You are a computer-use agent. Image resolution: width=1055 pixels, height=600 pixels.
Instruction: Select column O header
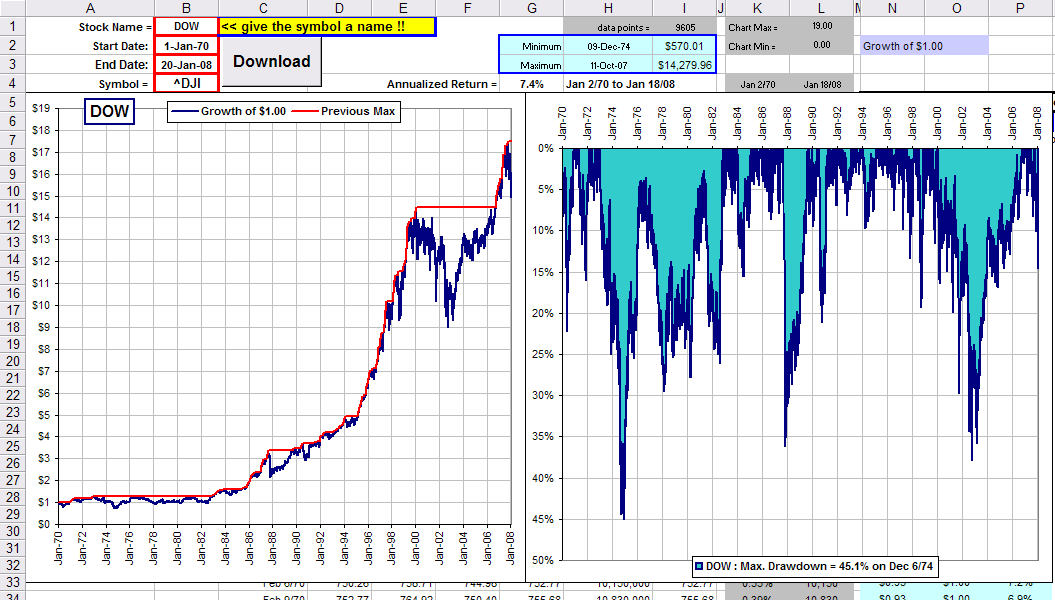957,8
